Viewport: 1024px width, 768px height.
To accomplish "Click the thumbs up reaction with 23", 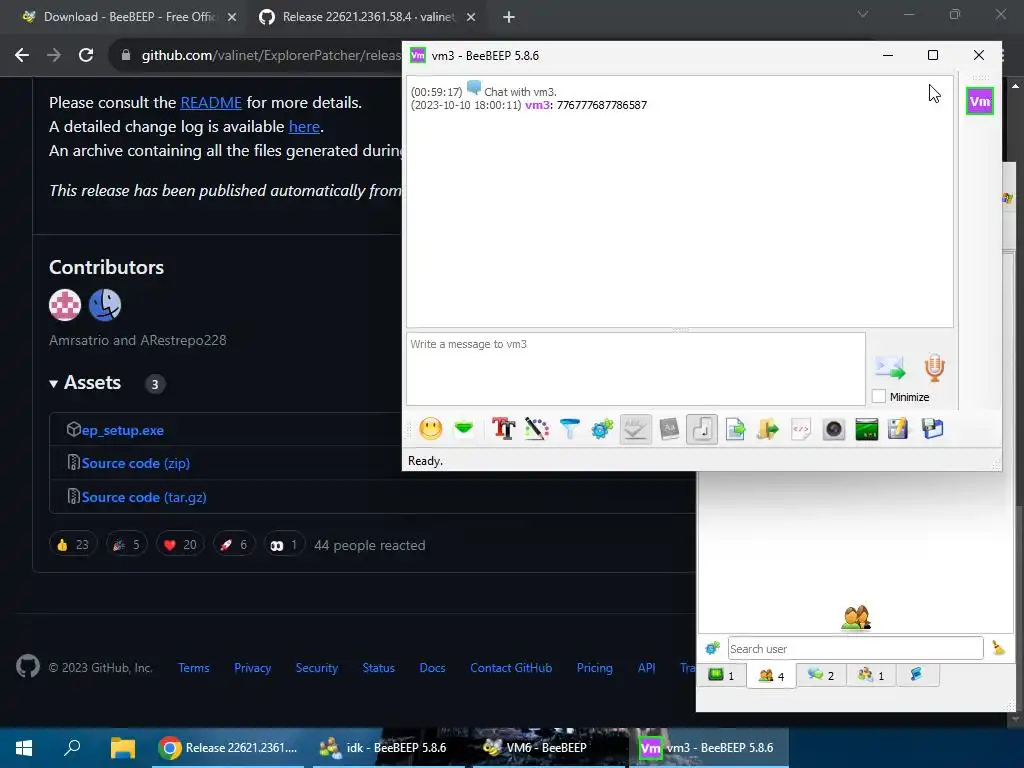I will click(72, 545).
